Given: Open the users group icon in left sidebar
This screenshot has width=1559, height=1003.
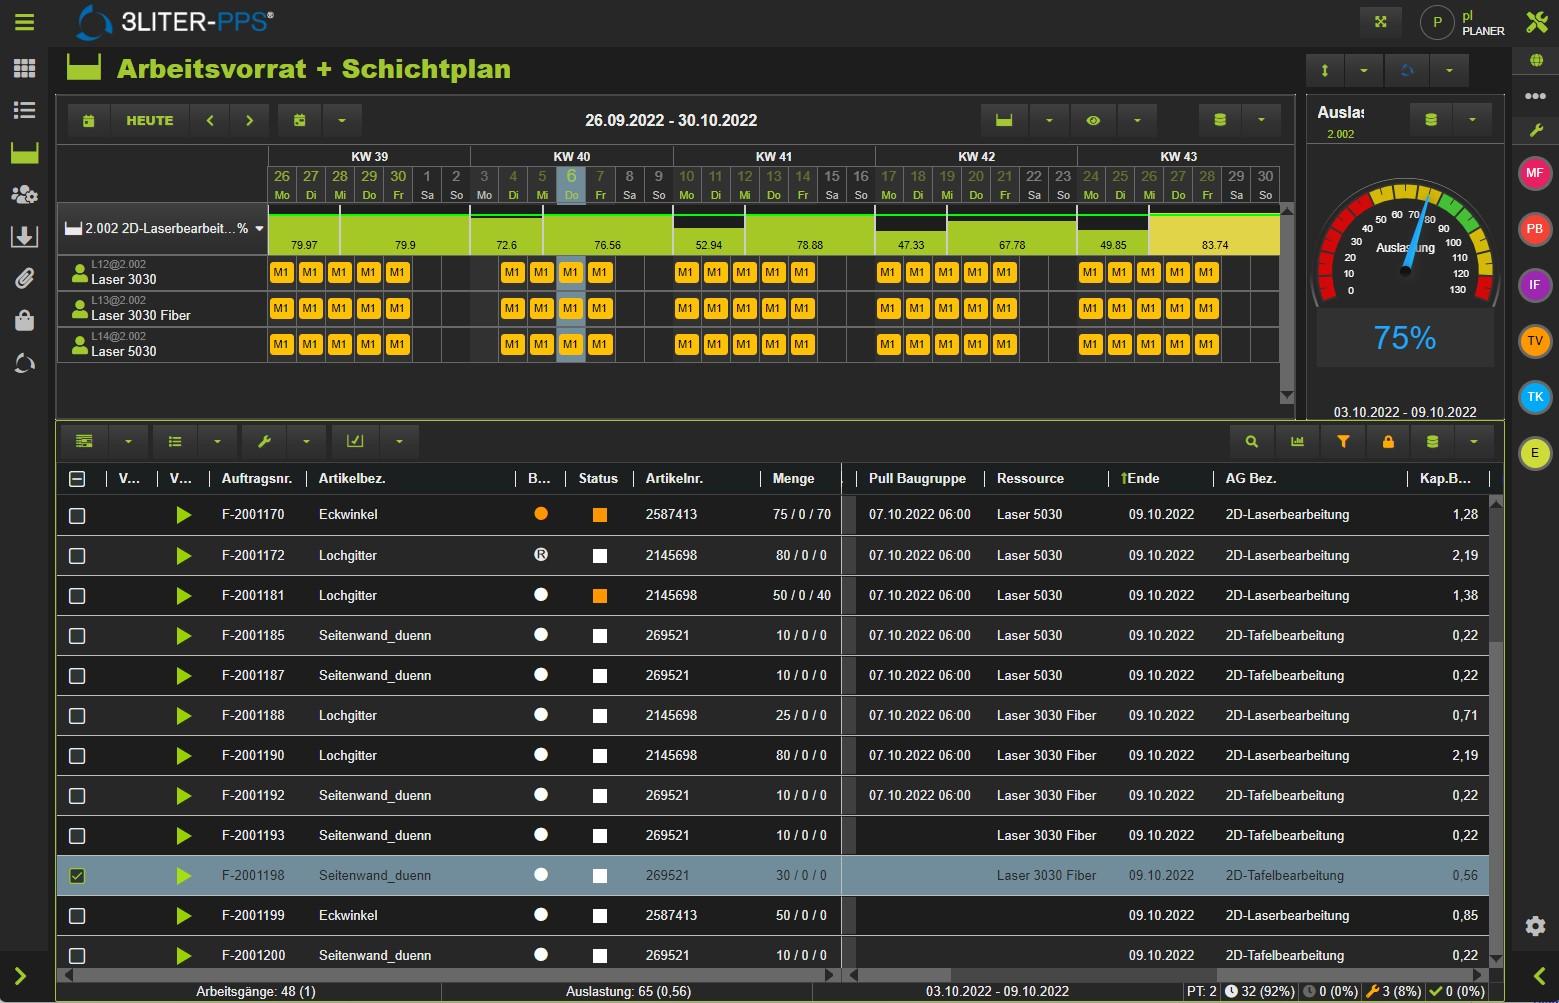Looking at the screenshot, I should pyautogui.click(x=24, y=194).
